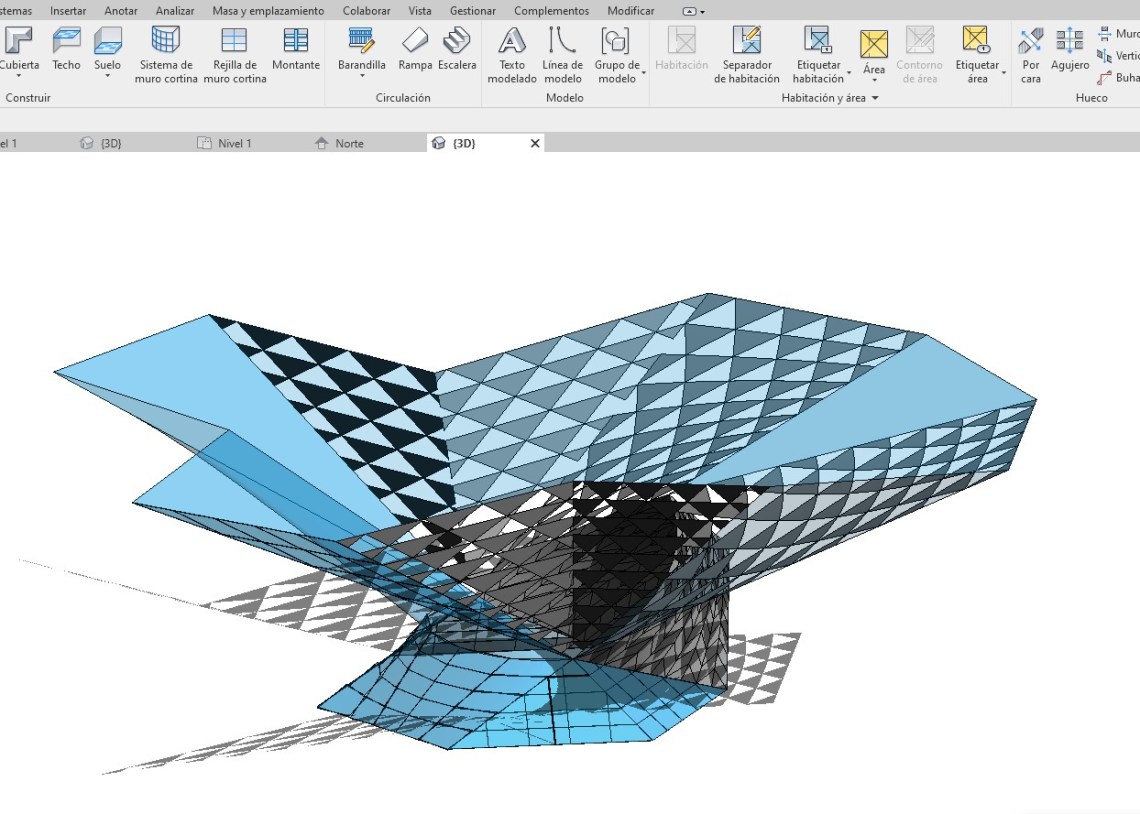
Task: Switch to Masa y emplazamiento tab
Action: coord(268,11)
